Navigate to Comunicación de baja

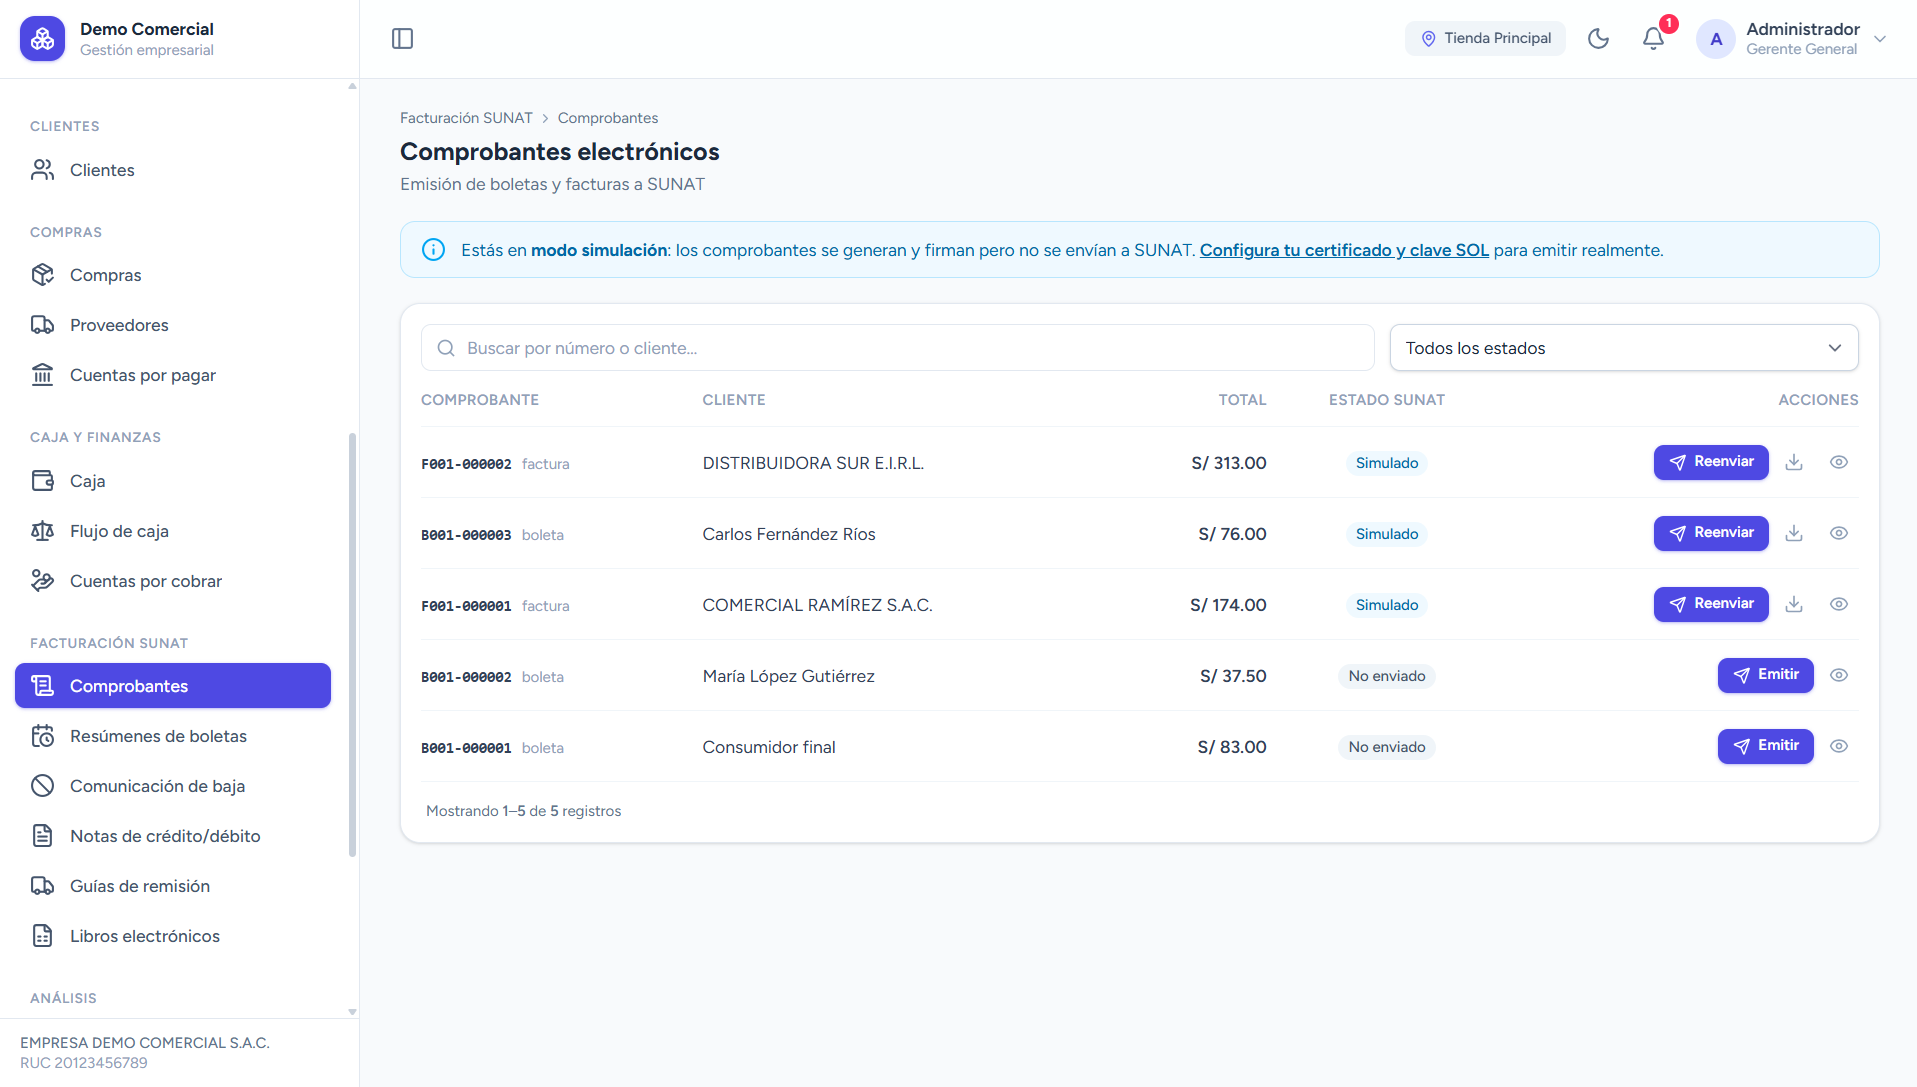tap(173, 786)
